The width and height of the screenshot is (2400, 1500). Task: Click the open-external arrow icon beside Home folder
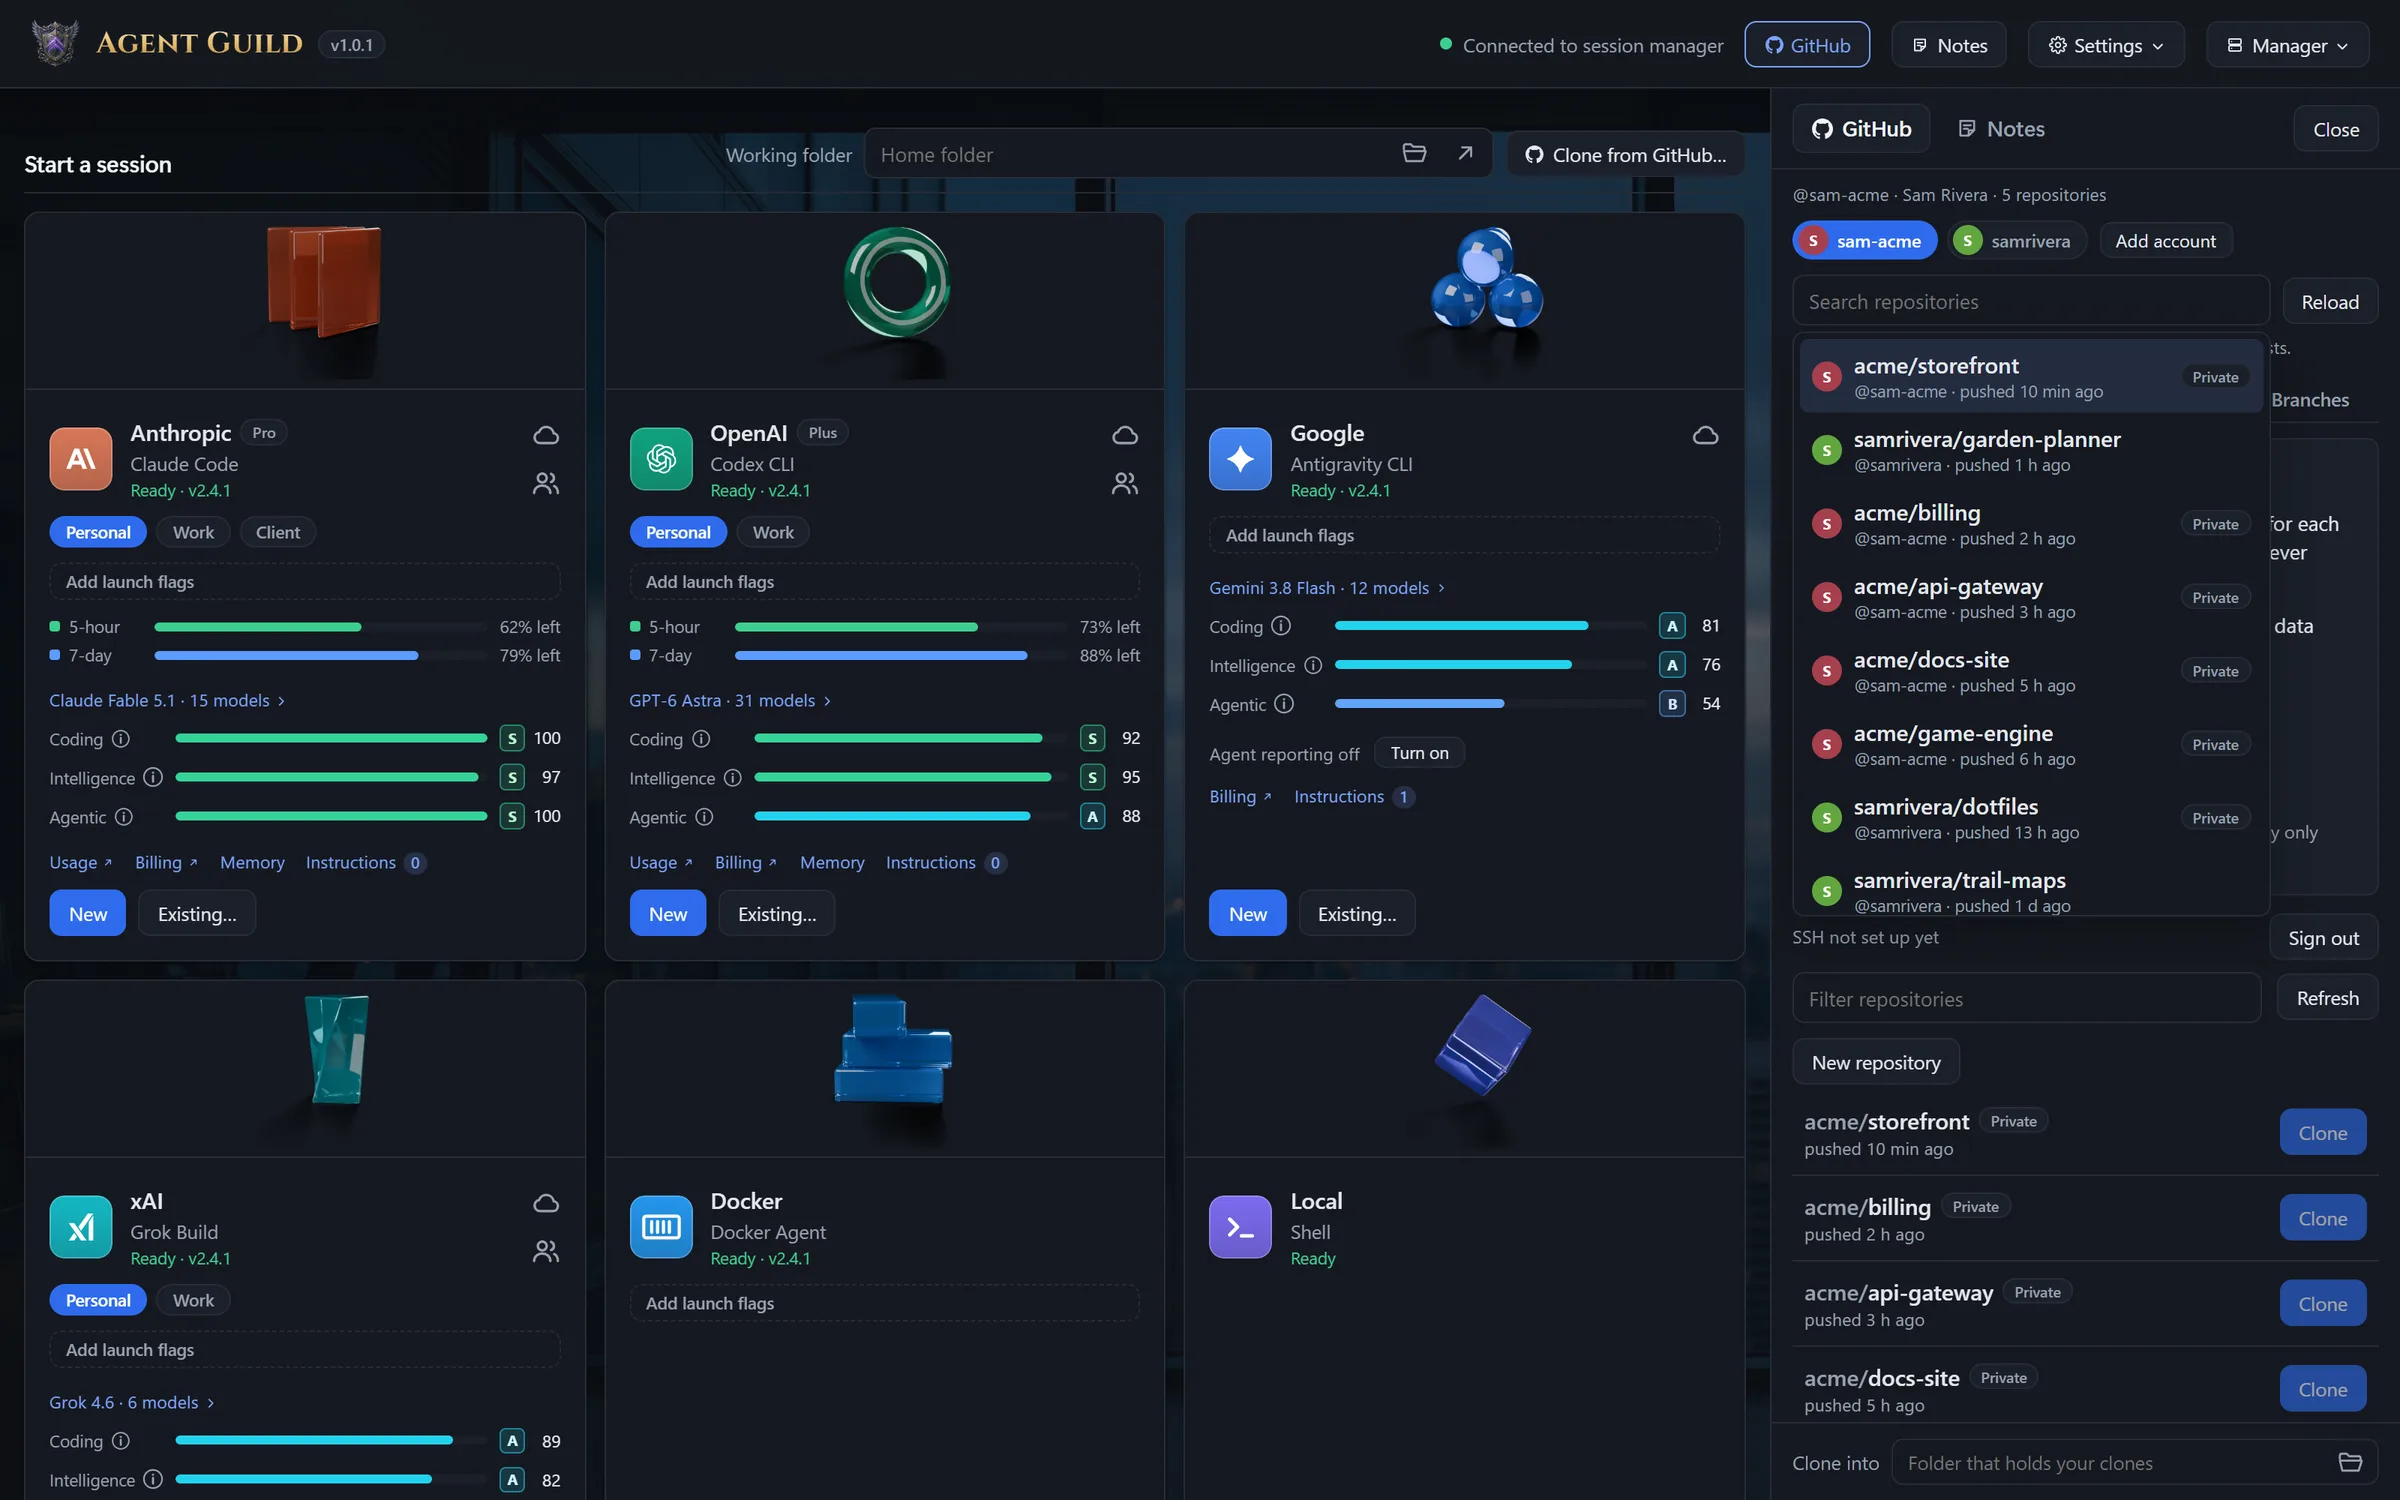click(1465, 153)
